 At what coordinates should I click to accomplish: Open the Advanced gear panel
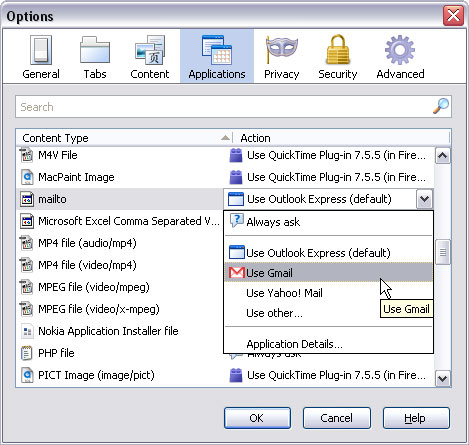coord(400,57)
